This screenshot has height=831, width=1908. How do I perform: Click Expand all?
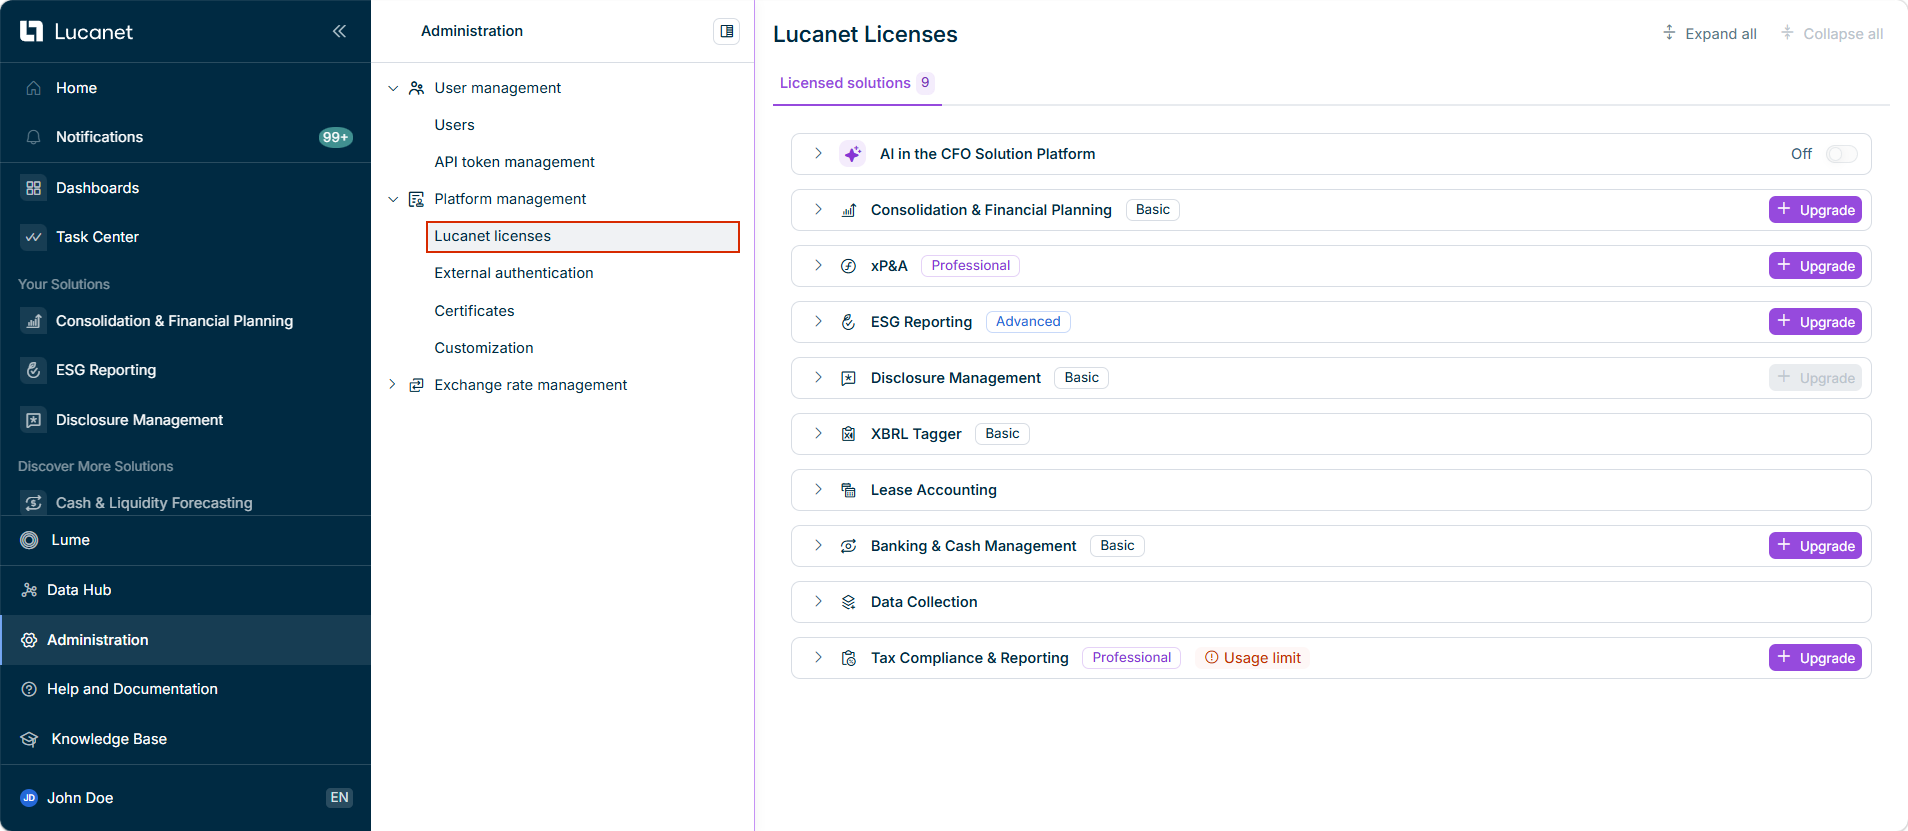[1710, 34]
